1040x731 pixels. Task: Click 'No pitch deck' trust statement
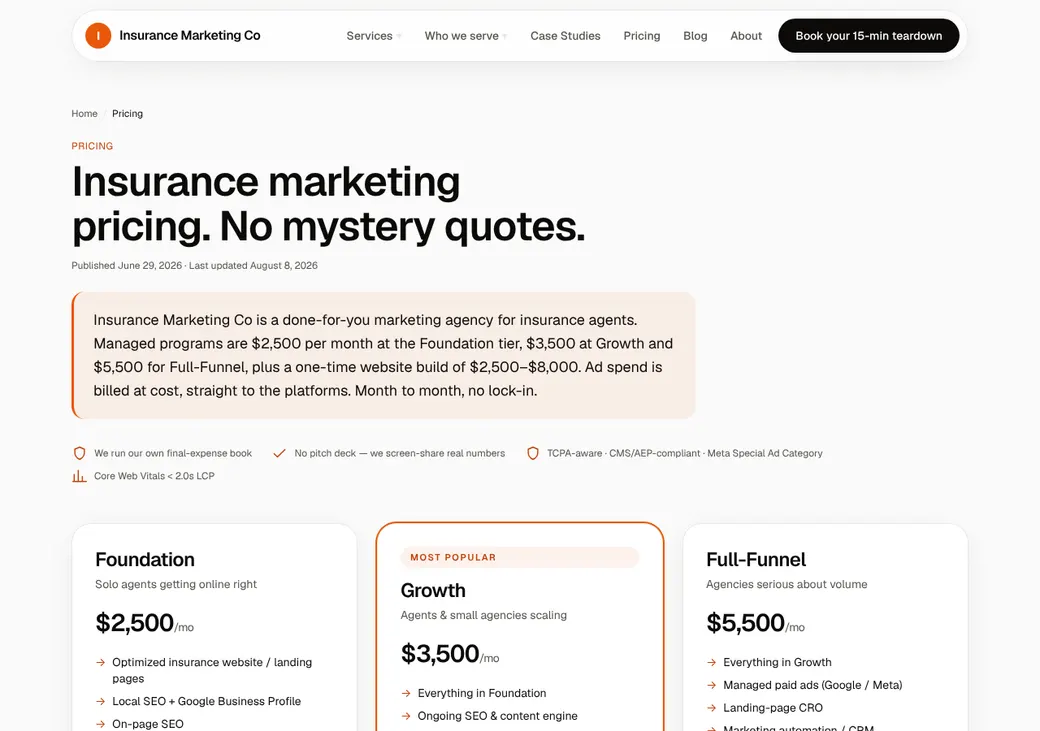tap(399, 453)
